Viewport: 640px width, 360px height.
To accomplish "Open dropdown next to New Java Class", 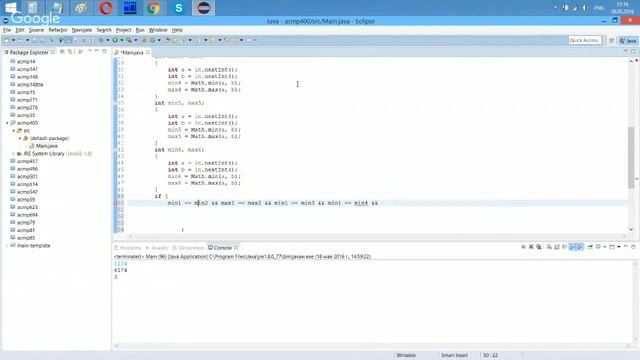I will point(159,40).
